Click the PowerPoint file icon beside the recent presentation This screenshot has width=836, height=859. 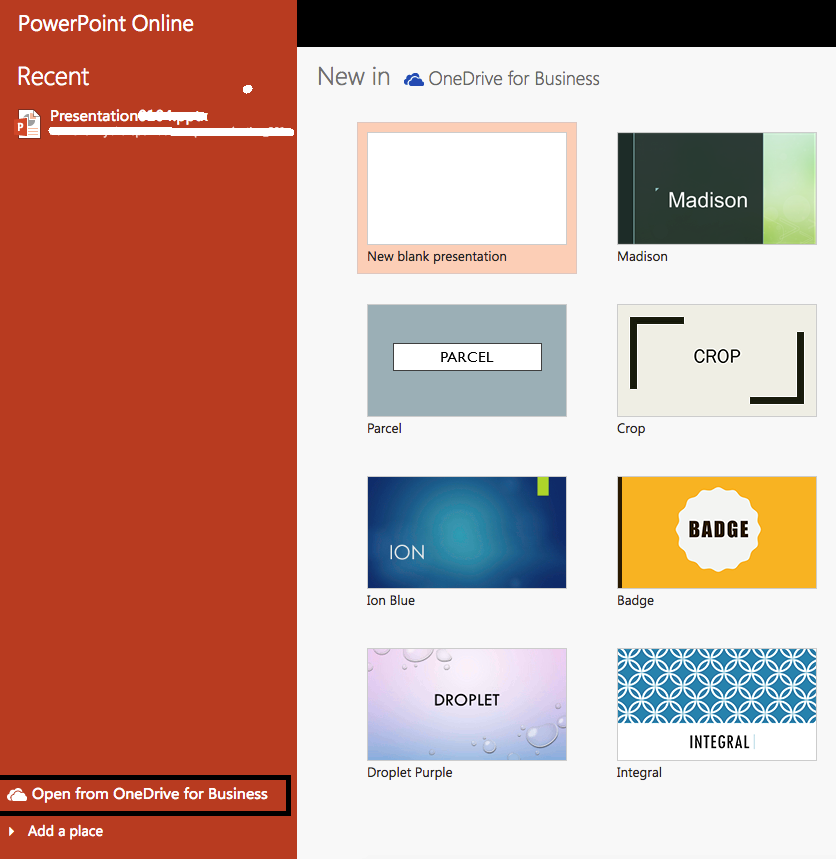(x=28, y=122)
